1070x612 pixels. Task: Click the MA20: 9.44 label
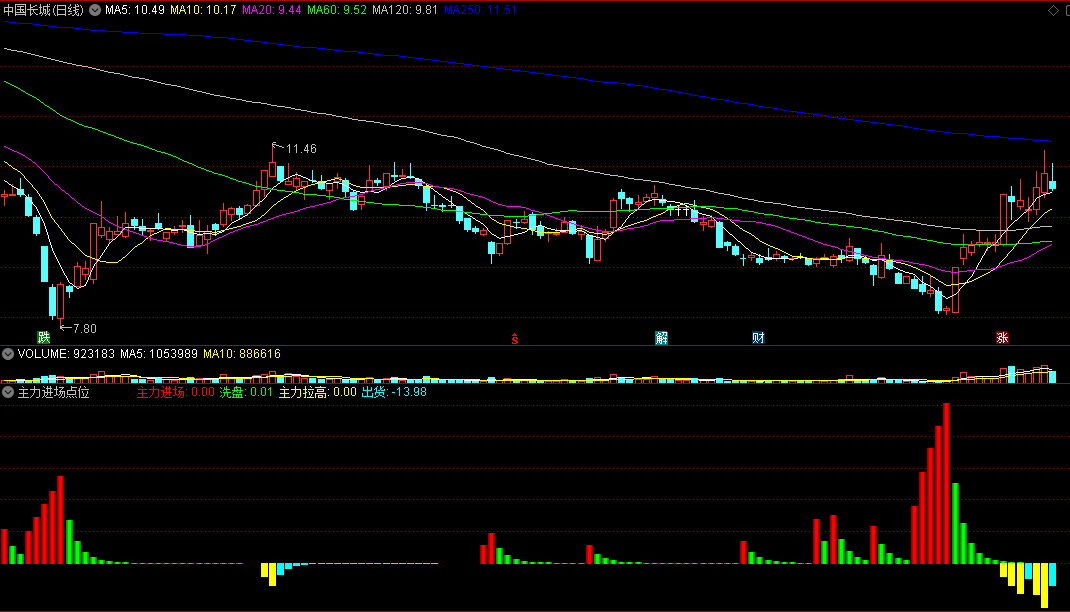click(272, 10)
